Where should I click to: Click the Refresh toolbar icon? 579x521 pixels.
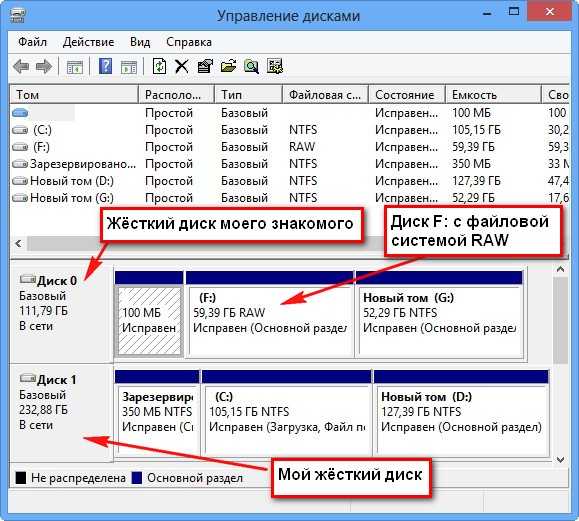[x=159, y=67]
